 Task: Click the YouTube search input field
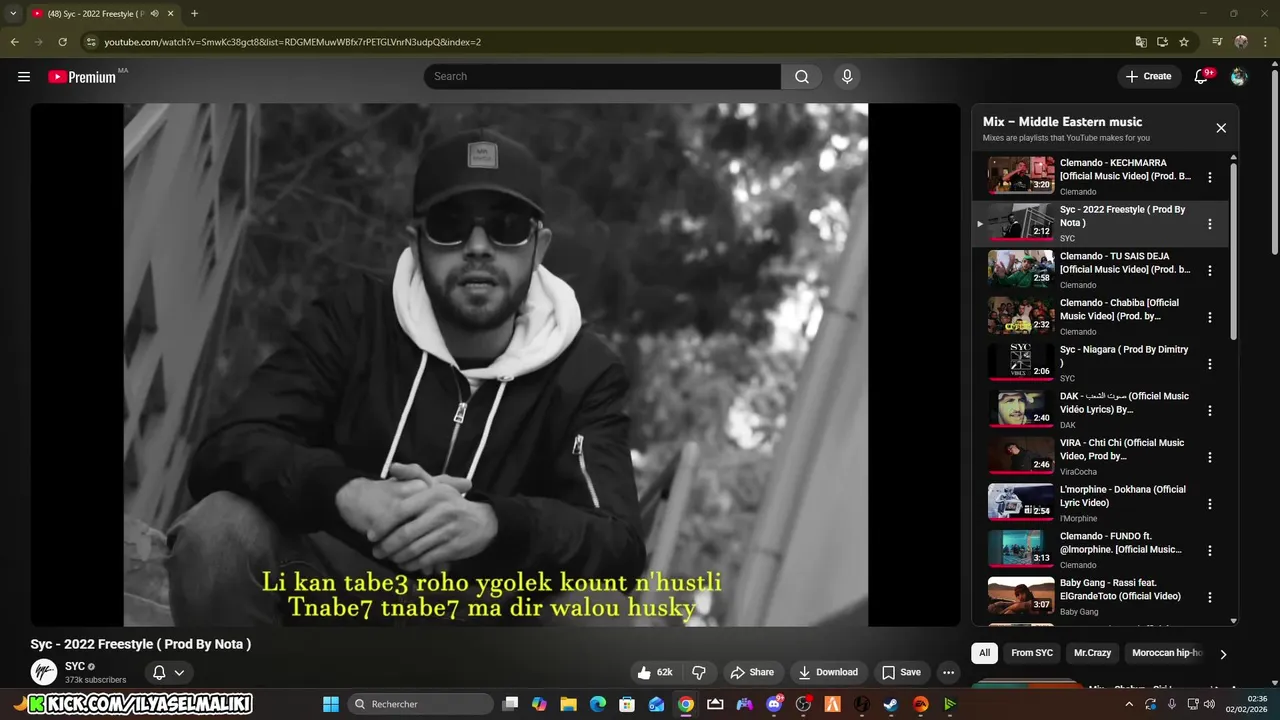click(x=603, y=77)
